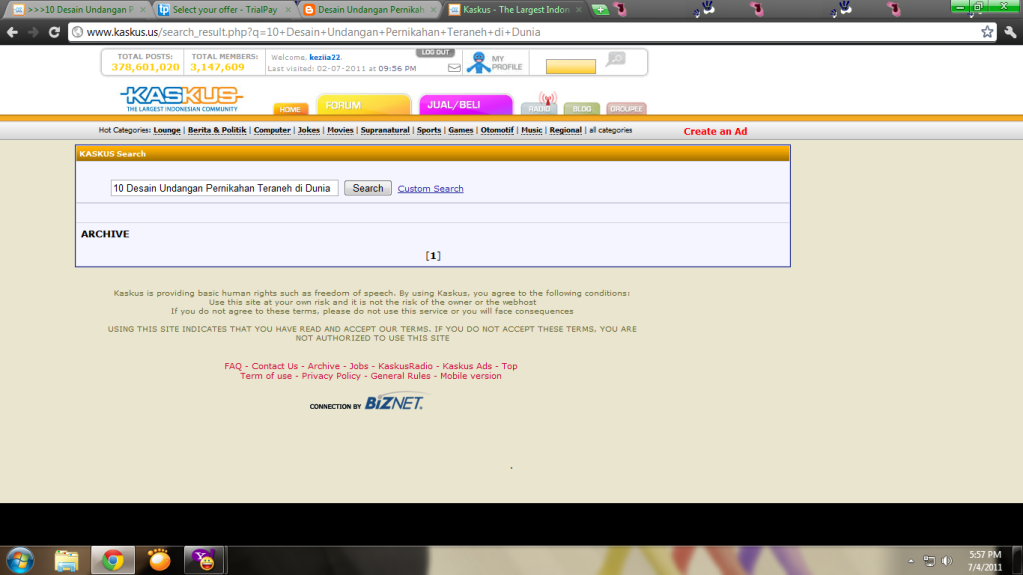Open the Kaskus Ads footer link
The width and height of the screenshot is (1023, 575).
coord(467,366)
